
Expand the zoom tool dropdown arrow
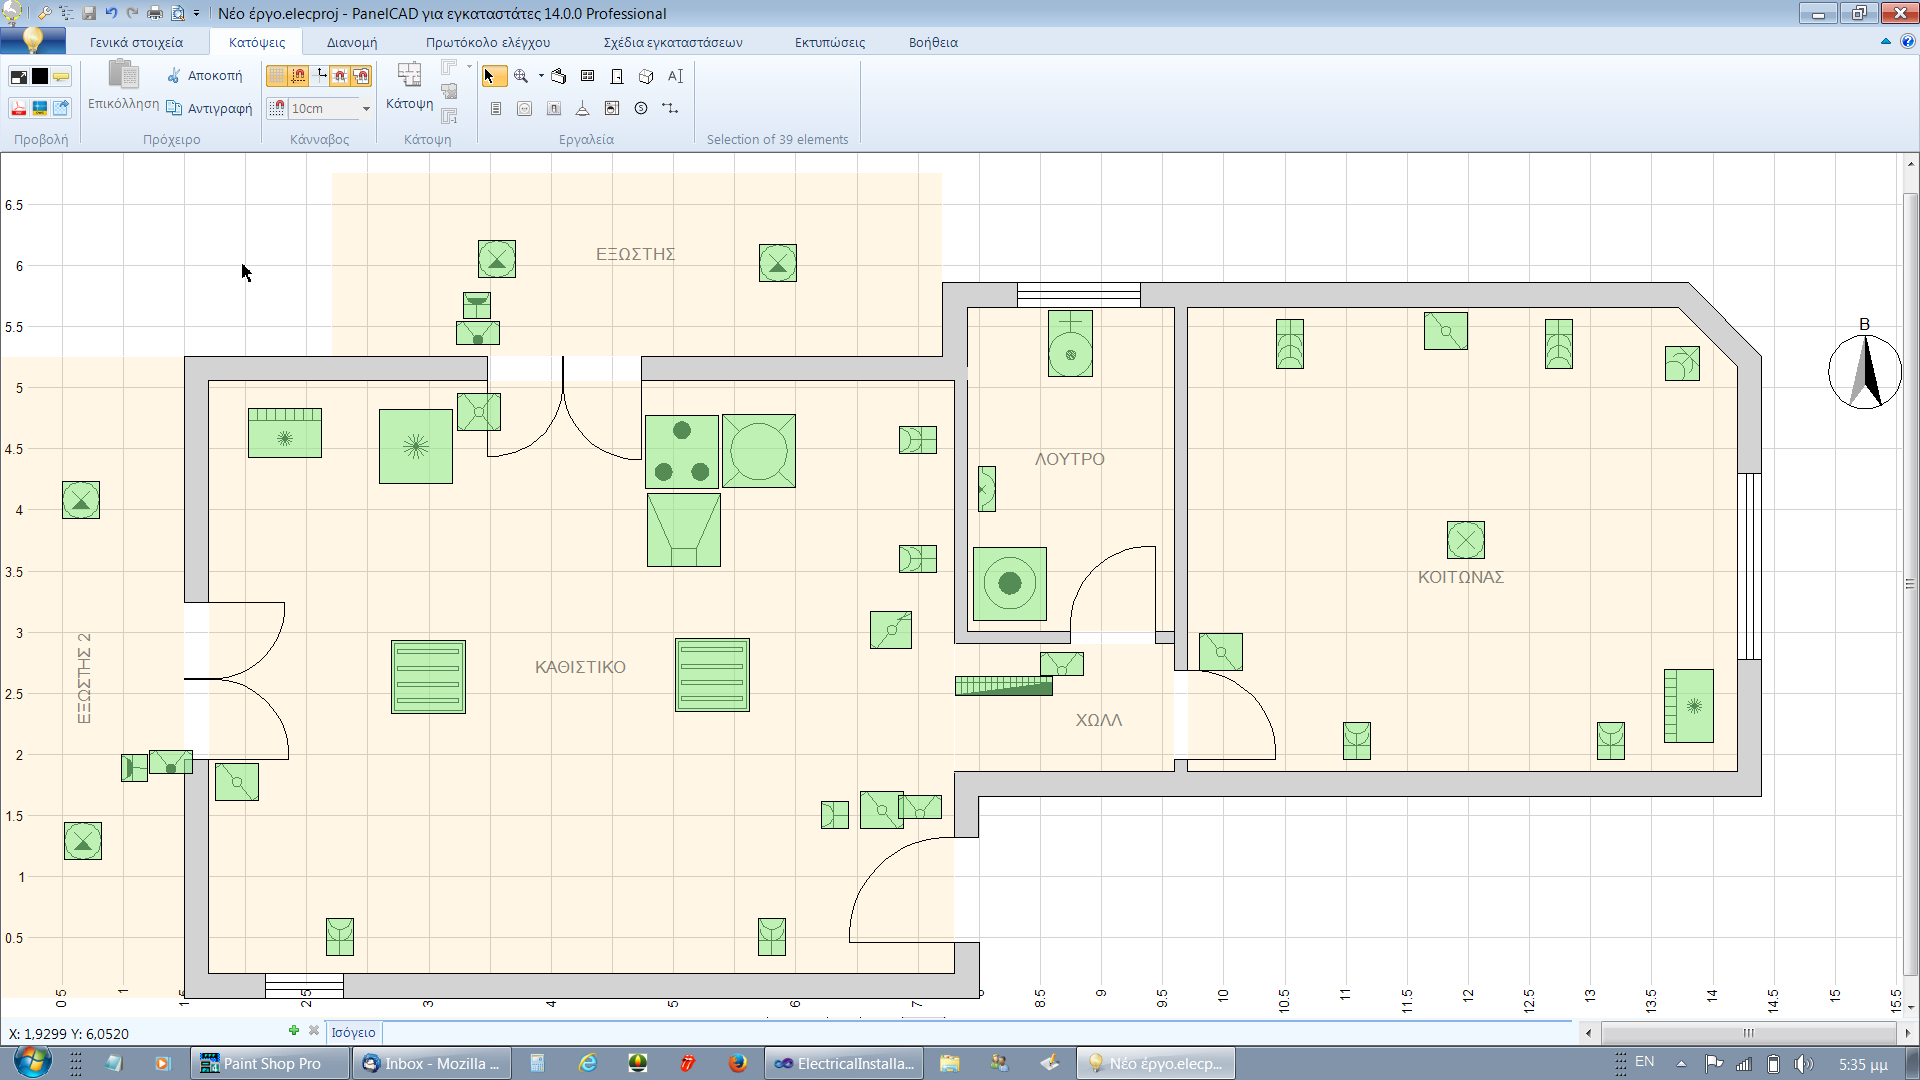point(541,76)
